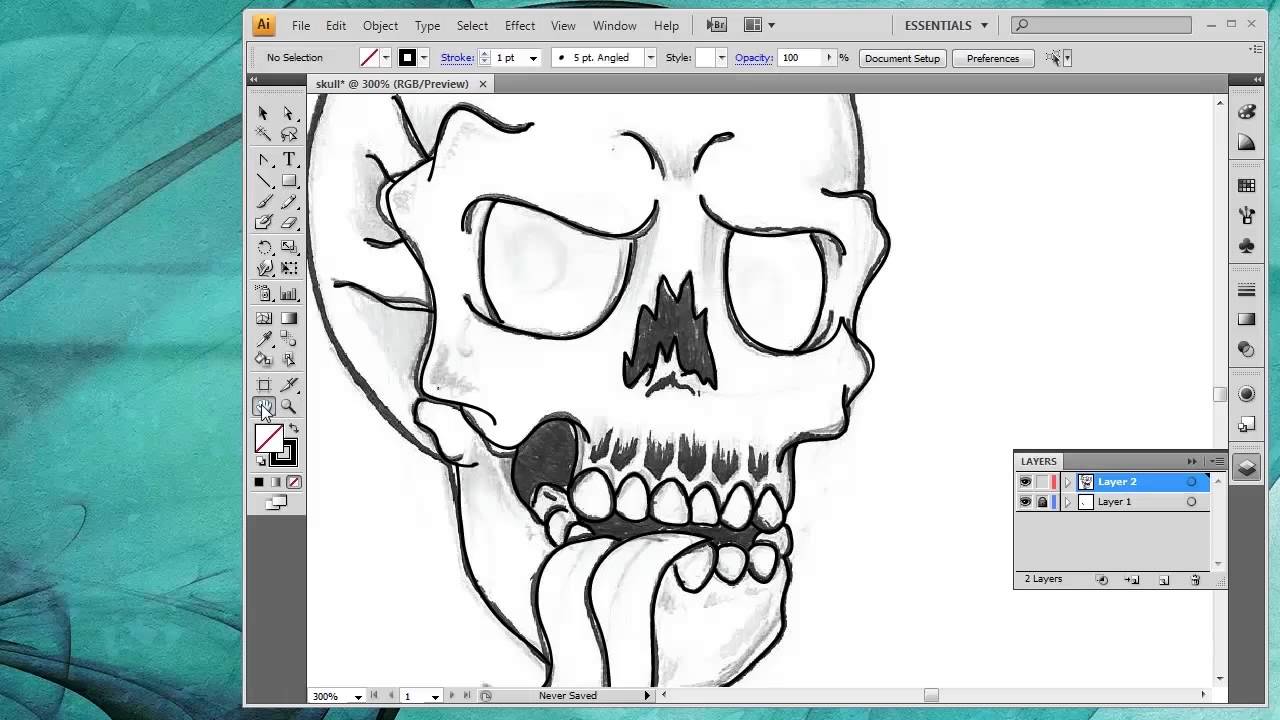Open the brush definition dropdown showing 5 pt. Angled
Image resolution: width=1280 pixels, height=720 pixels.
pos(651,58)
